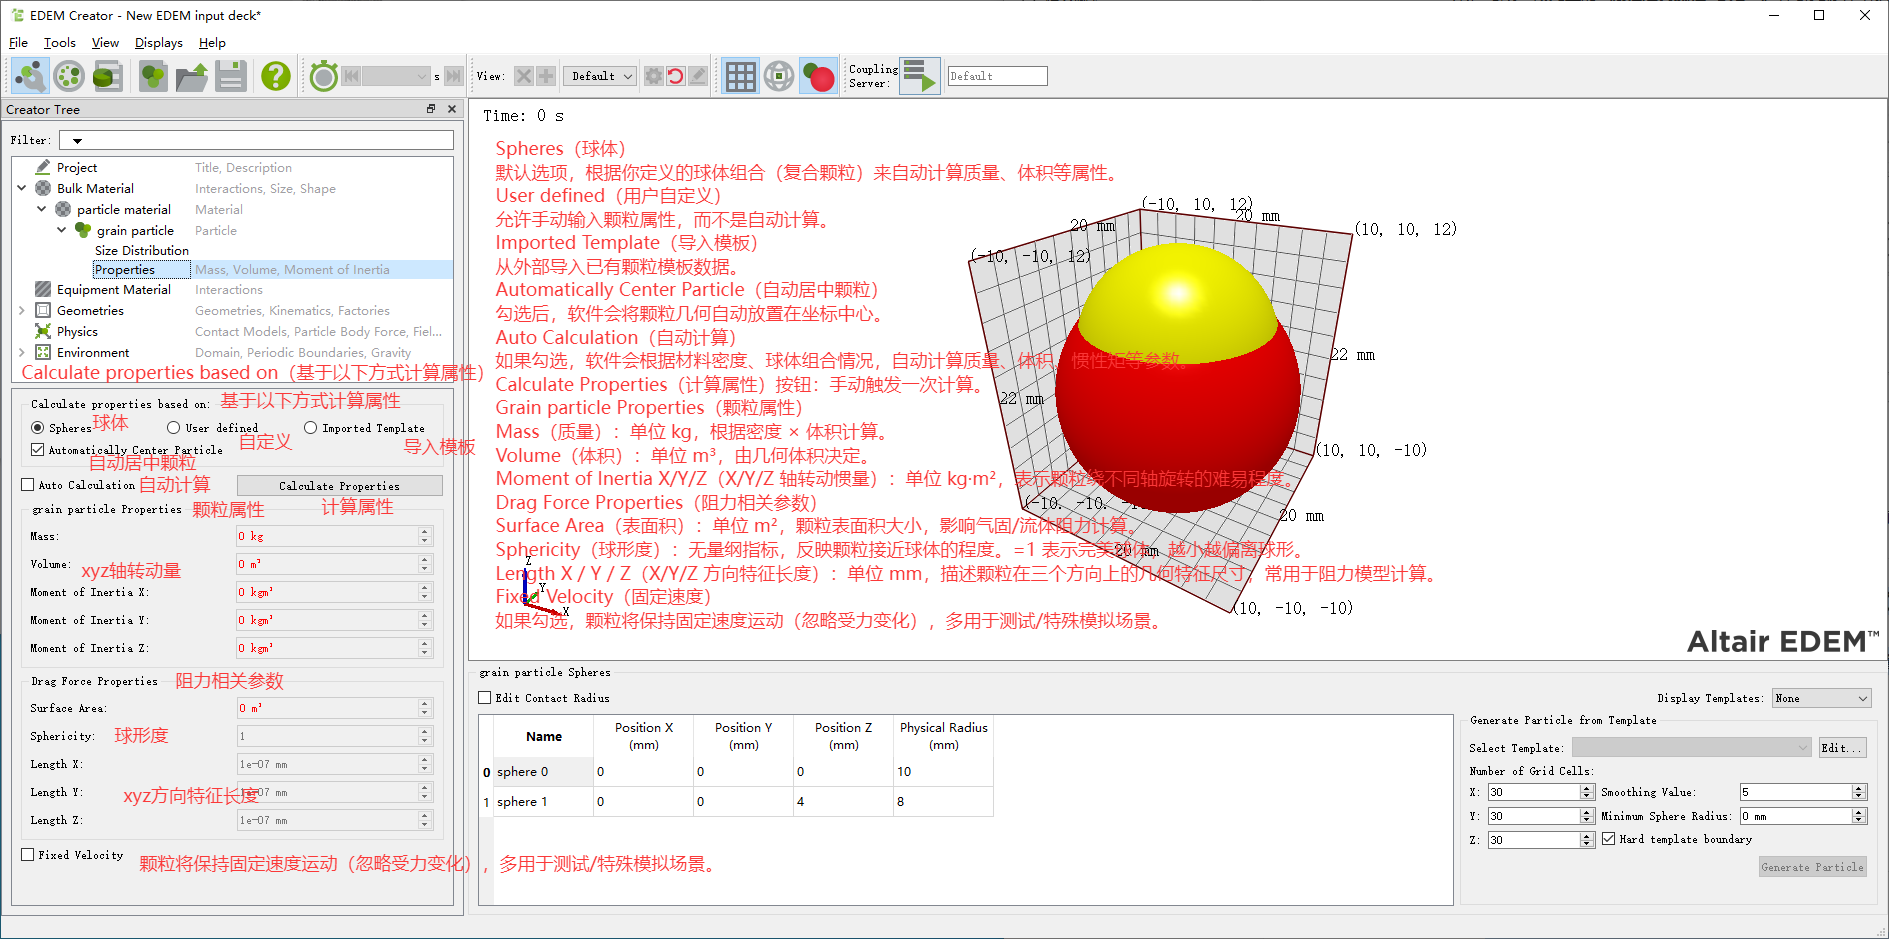
Task: Tick the Fixed Velocity checkbox
Action: coord(28,855)
